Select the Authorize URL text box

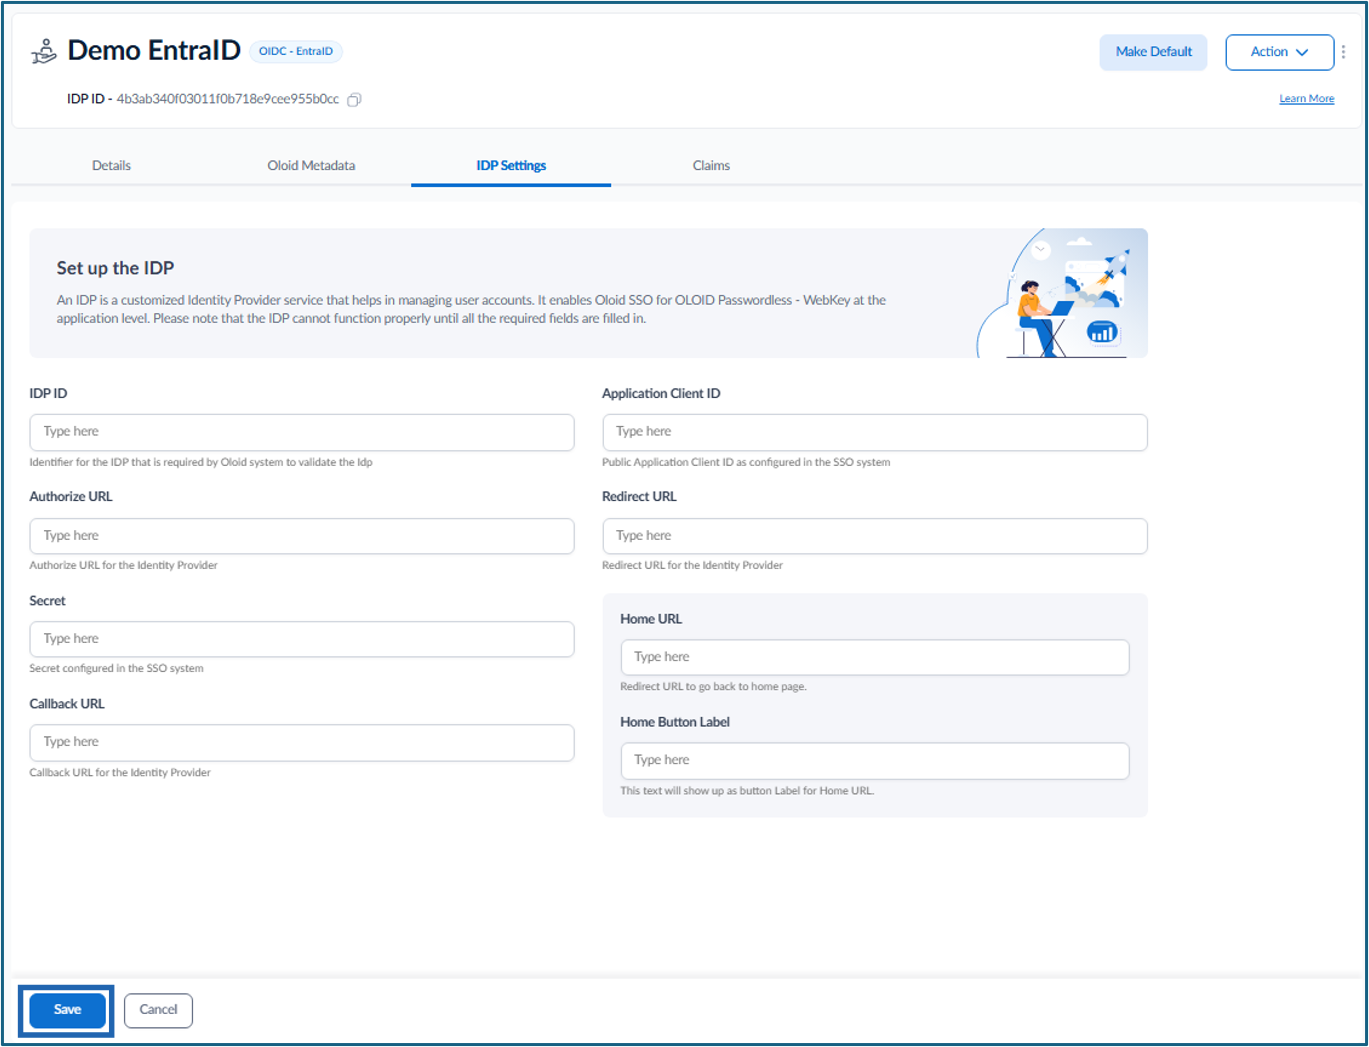(x=302, y=536)
